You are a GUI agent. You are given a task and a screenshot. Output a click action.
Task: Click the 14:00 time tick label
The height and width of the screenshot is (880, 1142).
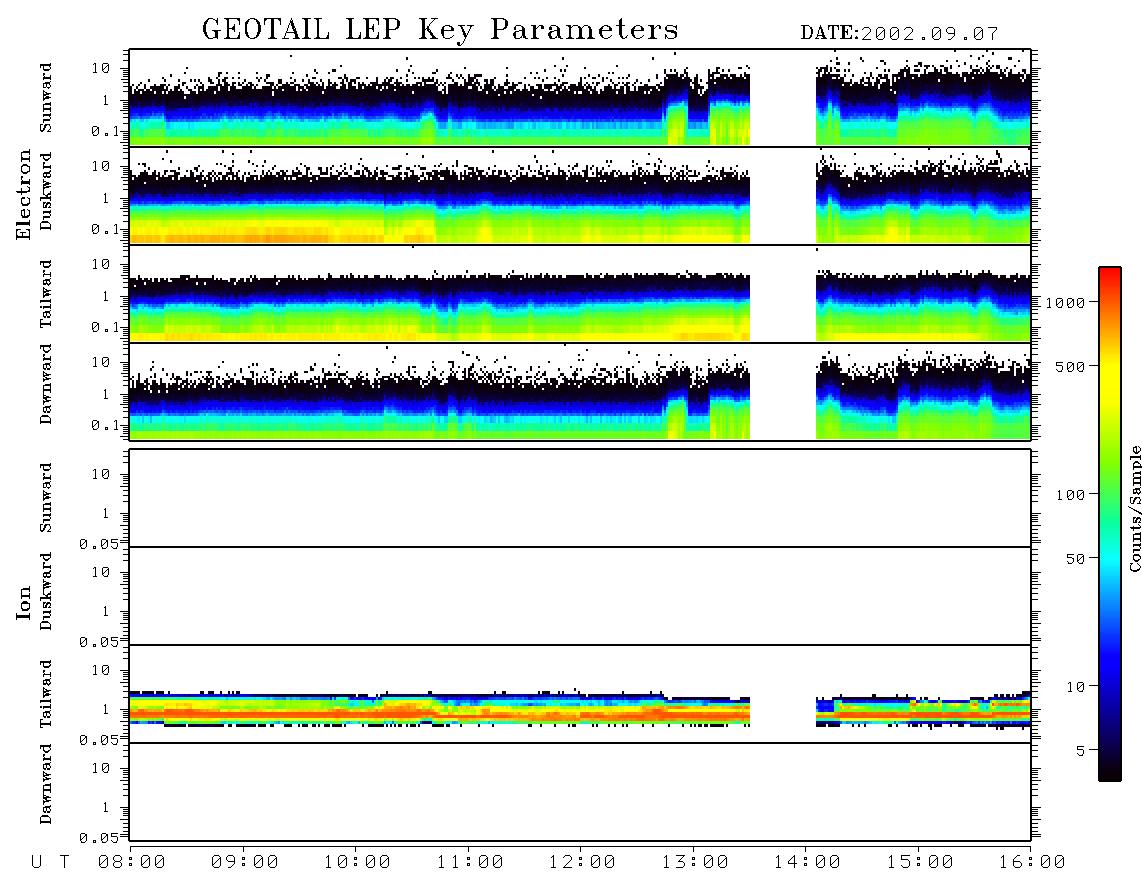click(x=807, y=862)
